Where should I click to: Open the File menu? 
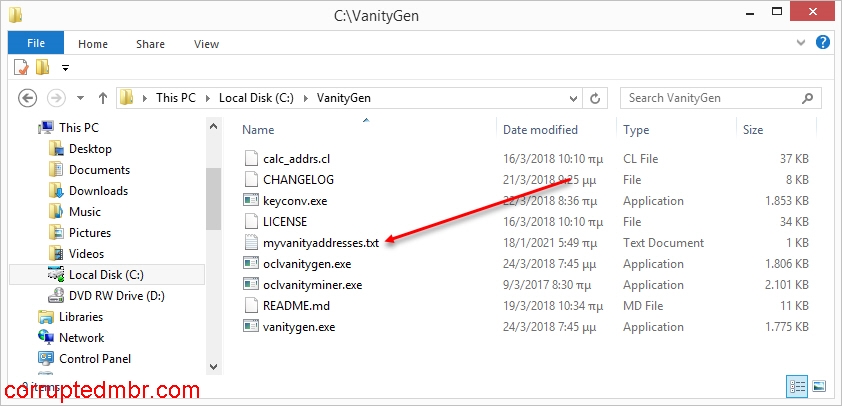[x=36, y=44]
